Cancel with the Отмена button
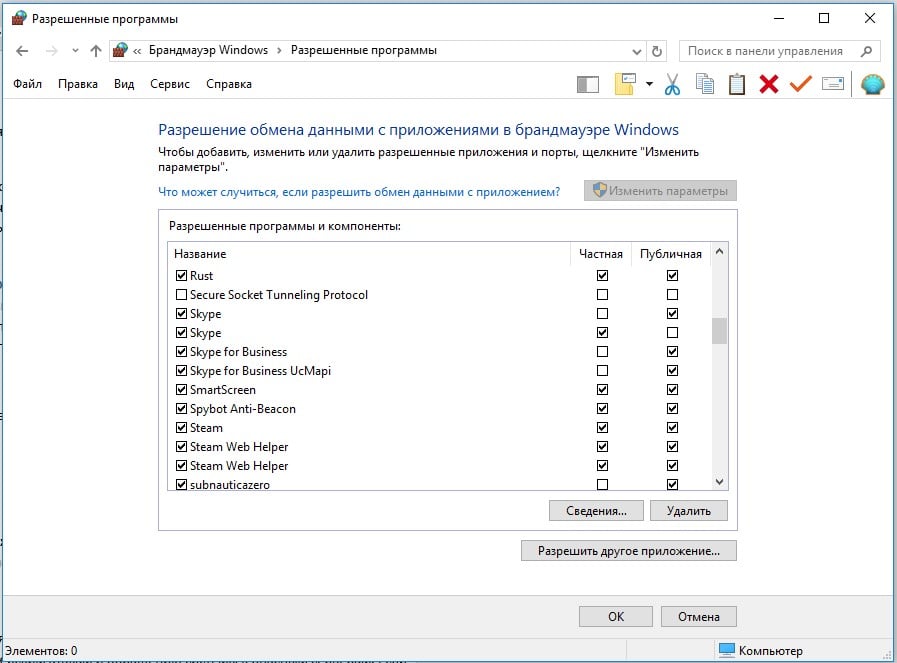 point(698,617)
